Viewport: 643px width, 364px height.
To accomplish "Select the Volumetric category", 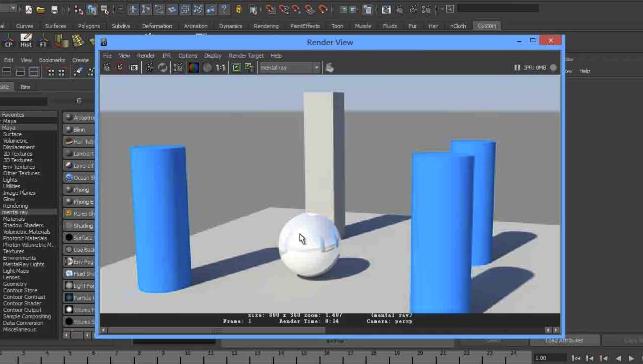I will point(15,141).
